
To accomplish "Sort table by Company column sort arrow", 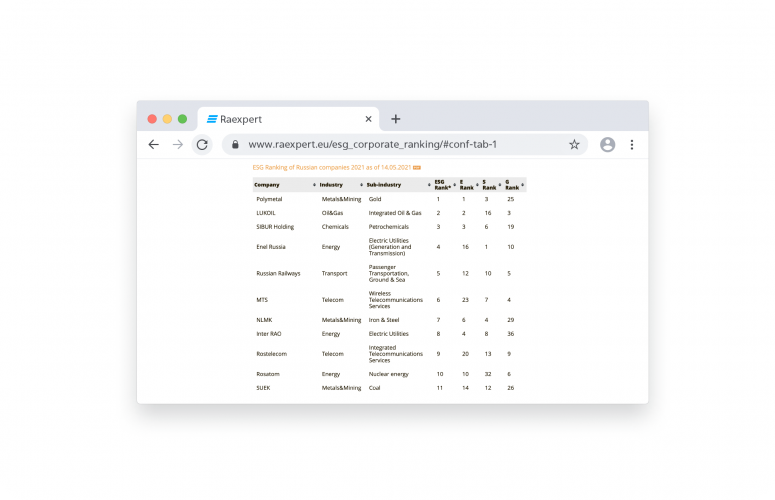I will (314, 185).
